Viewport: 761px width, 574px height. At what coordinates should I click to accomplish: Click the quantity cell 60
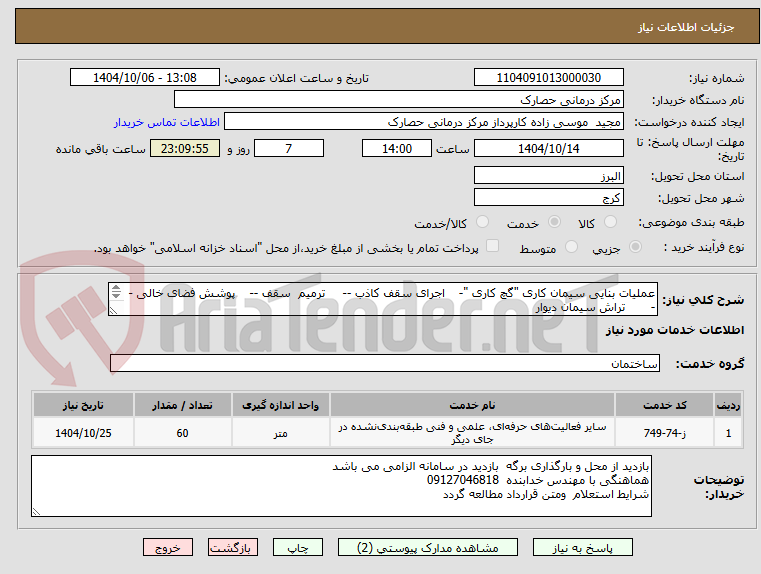click(182, 433)
